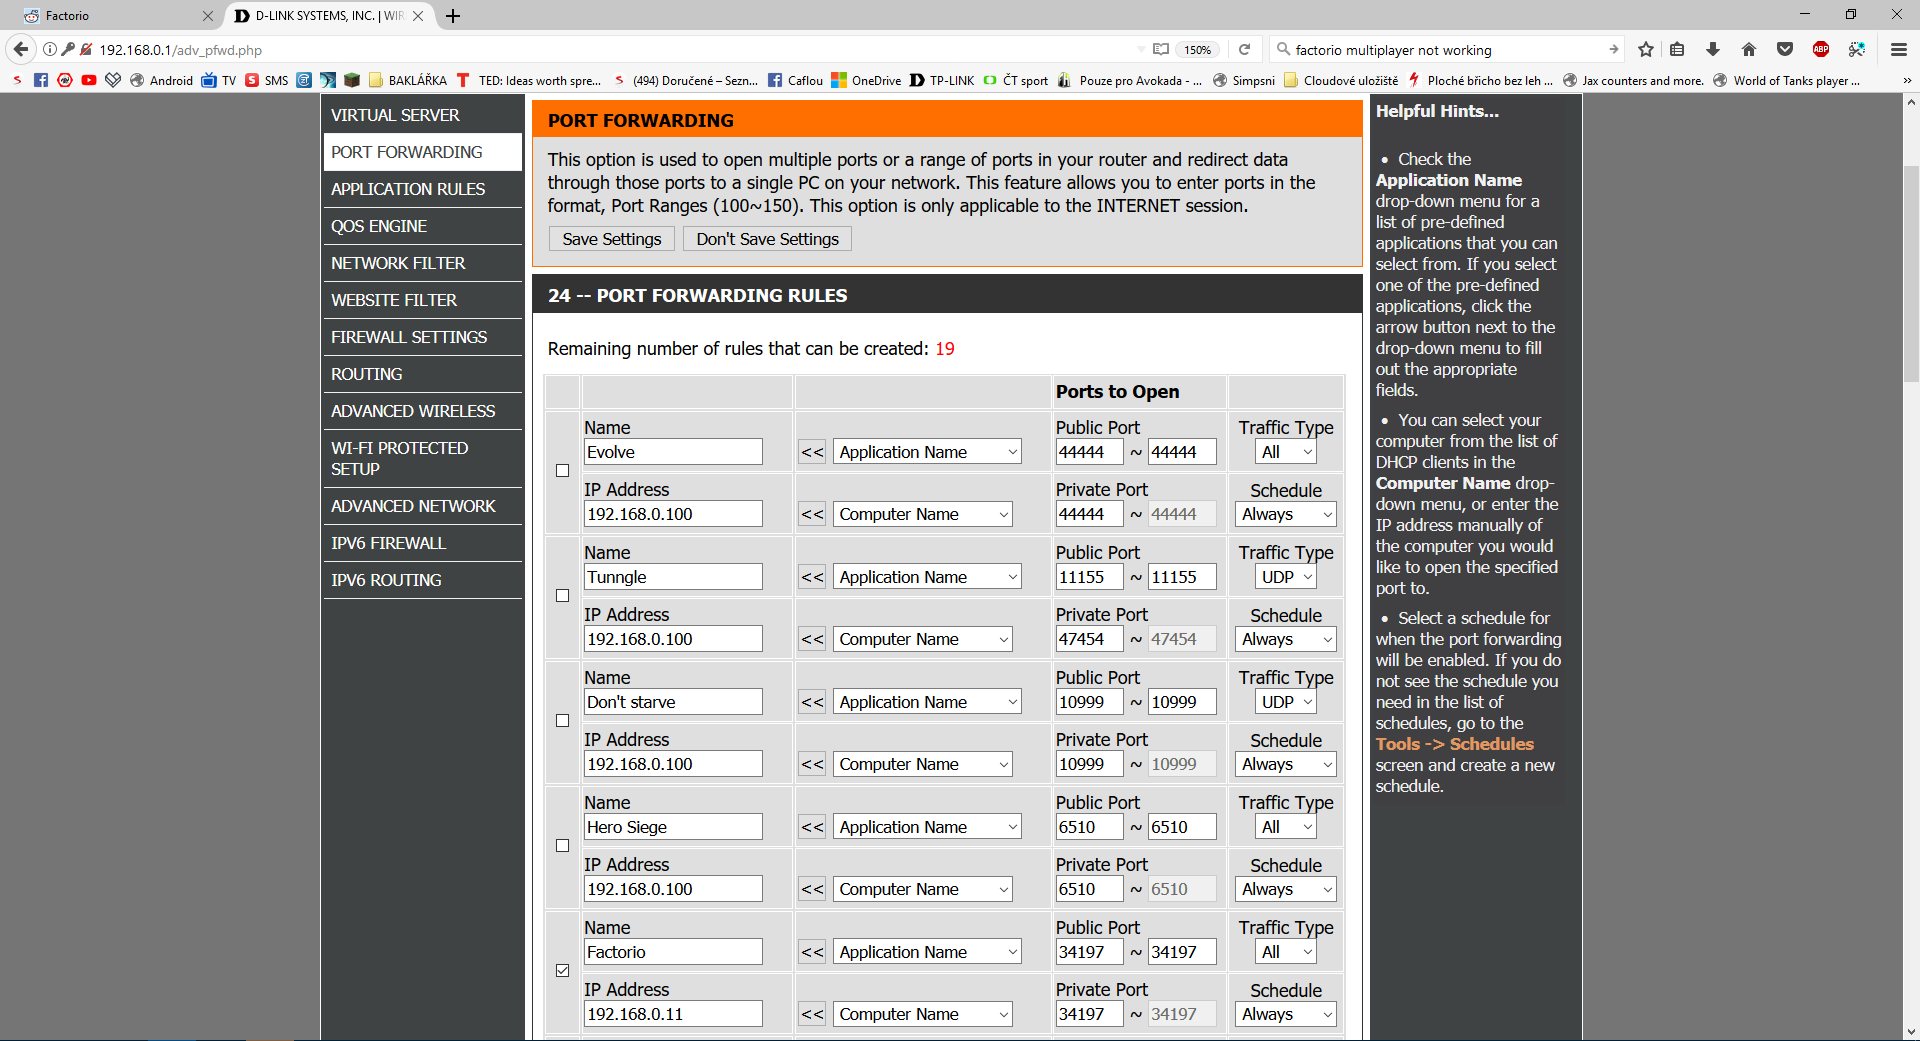Screen dimensions: 1920x1041
Task: Open Traffic Type dropdown for Tunngle
Action: click(1286, 577)
